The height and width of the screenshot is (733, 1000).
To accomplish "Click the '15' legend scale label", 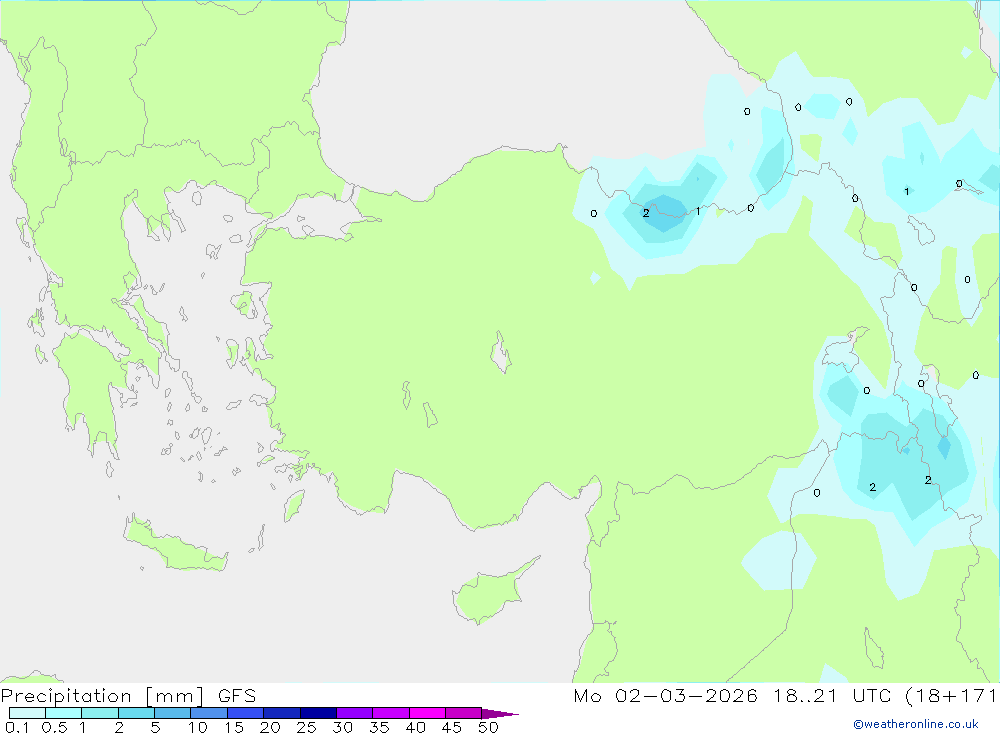I will (234, 727).
